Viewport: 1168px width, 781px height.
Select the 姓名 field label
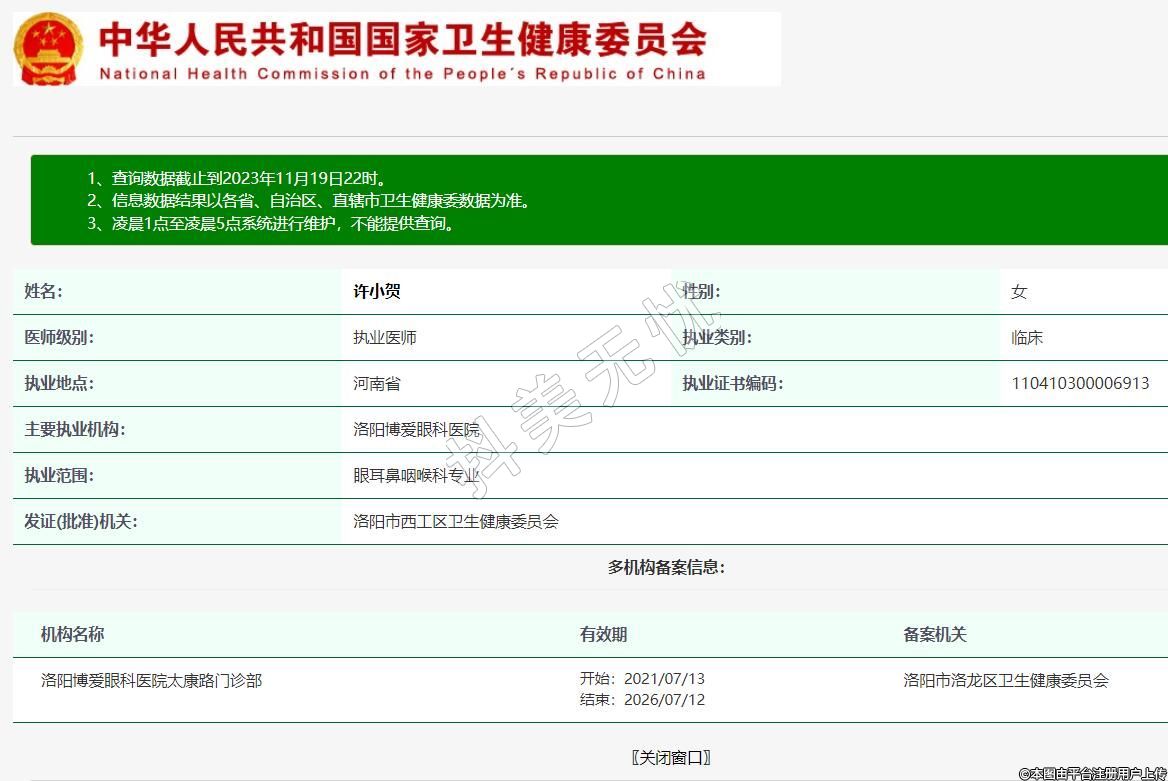coord(43,292)
